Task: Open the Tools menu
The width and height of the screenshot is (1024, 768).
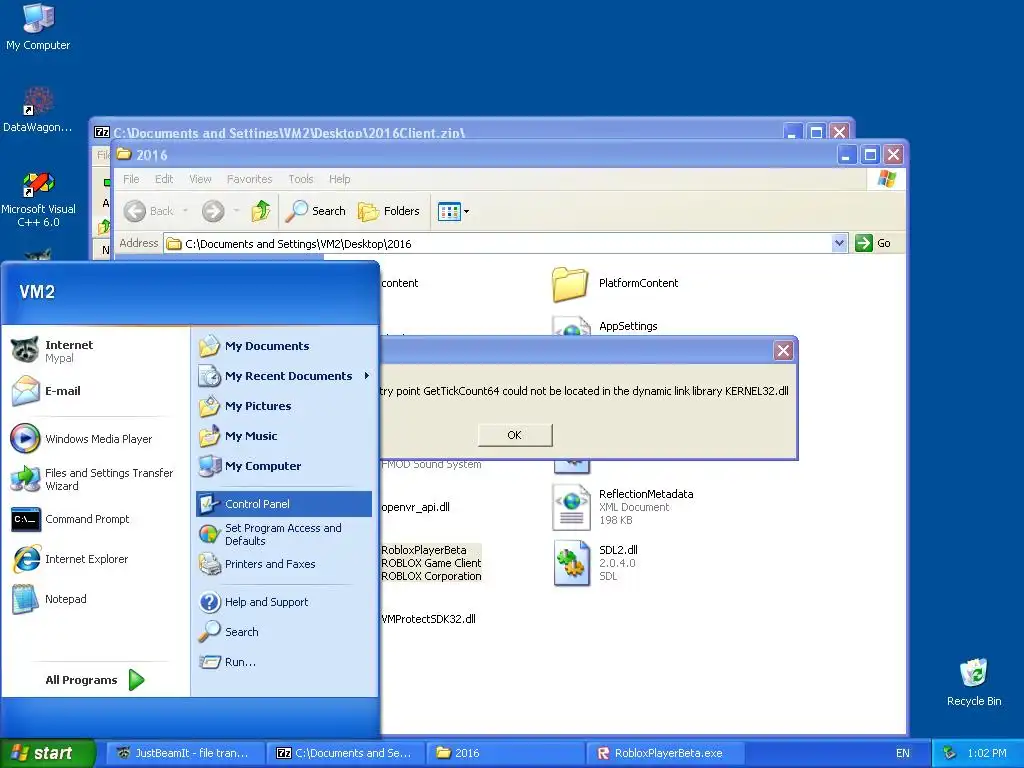Action: click(301, 179)
